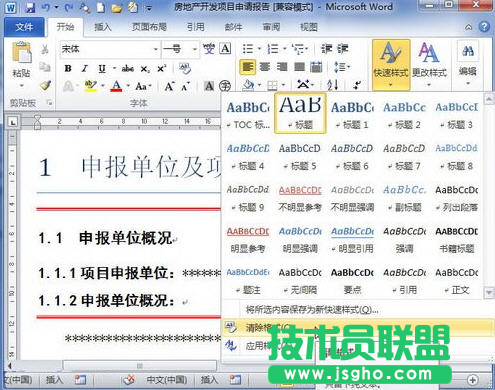Viewport: 495px width, 390px height.
Task: Click the Shrink Font icon
Action: tap(185, 86)
